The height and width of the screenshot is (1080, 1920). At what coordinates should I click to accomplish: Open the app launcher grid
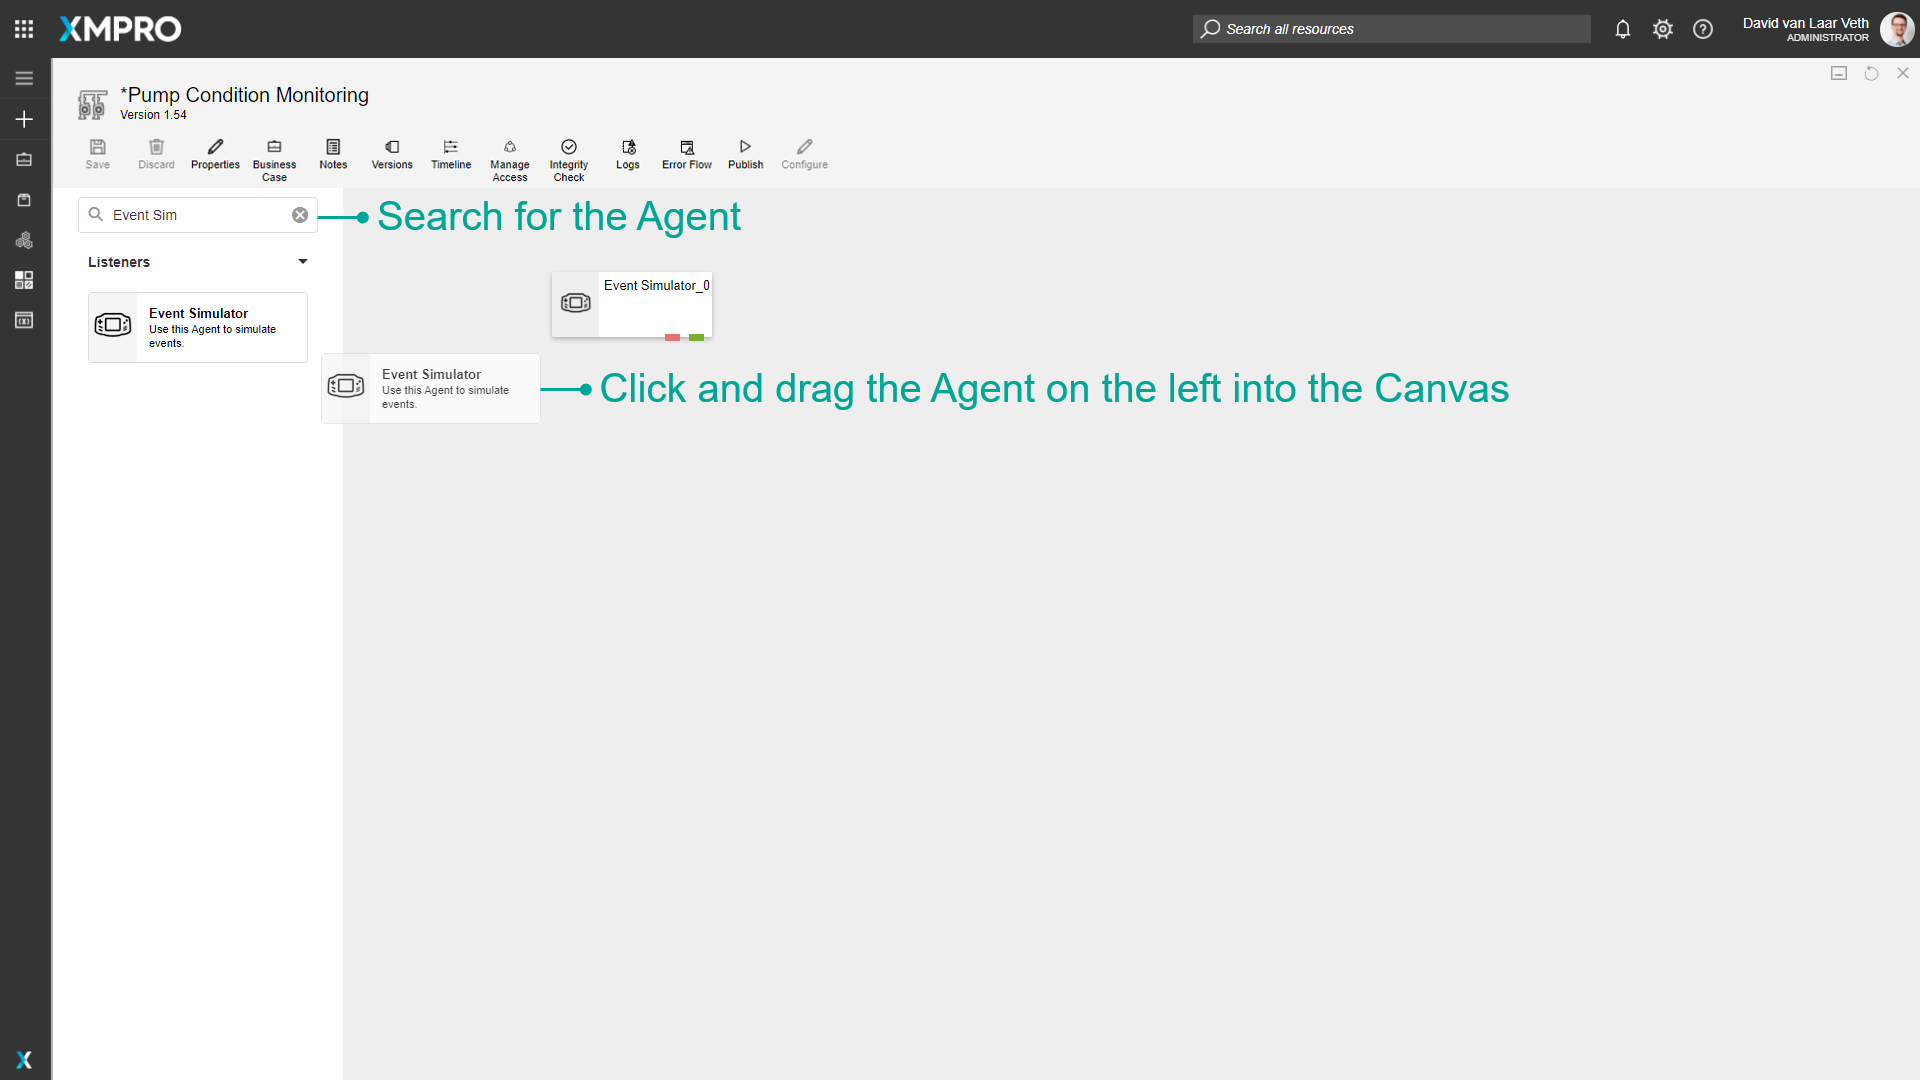24,29
